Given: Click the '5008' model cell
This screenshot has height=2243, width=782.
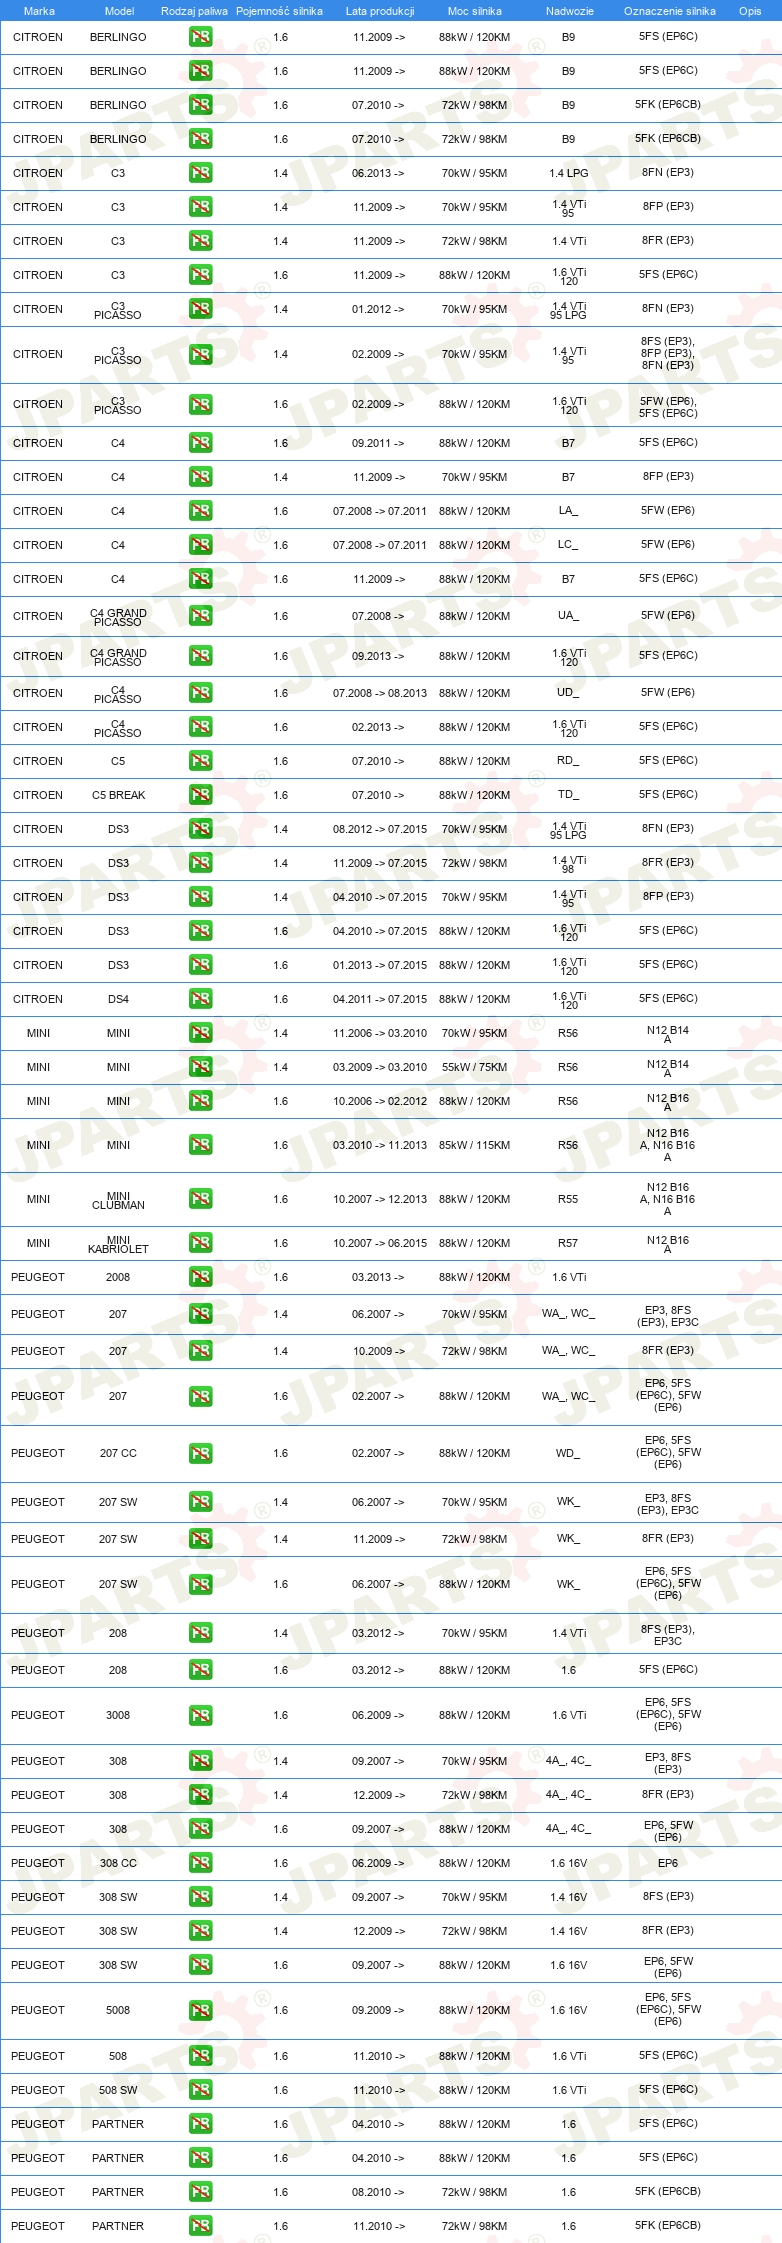Looking at the screenshot, I should pos(118,2010).
